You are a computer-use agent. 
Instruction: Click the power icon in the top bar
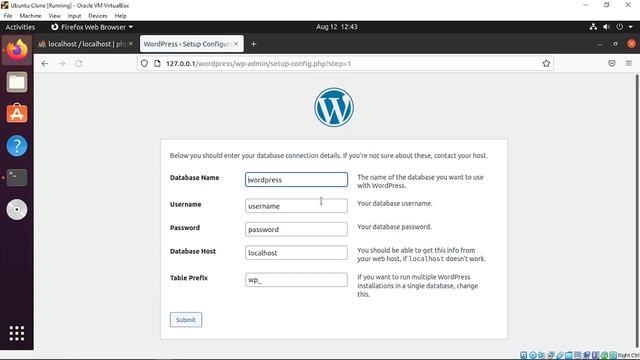tap(620, 27)
